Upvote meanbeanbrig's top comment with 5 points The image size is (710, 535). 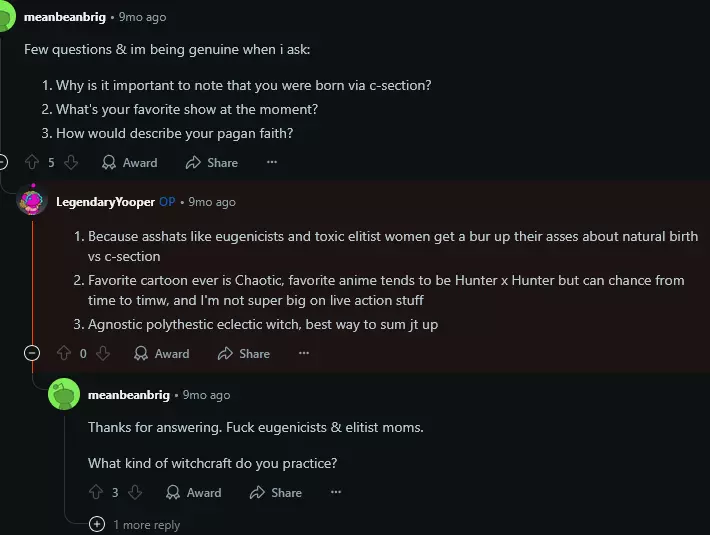32,162
